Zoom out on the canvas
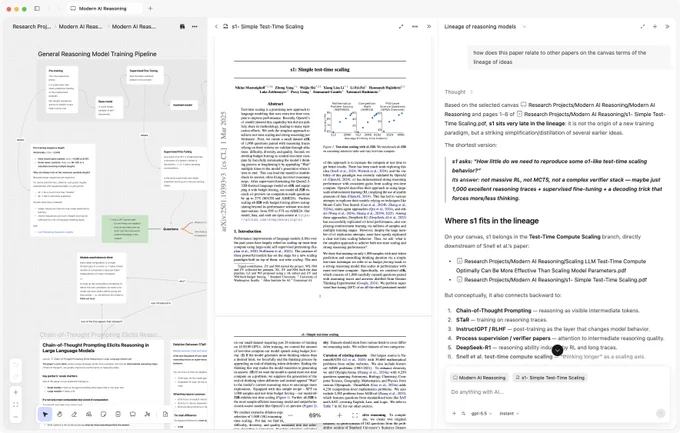The image size is (680, 433). coord(16,417)
